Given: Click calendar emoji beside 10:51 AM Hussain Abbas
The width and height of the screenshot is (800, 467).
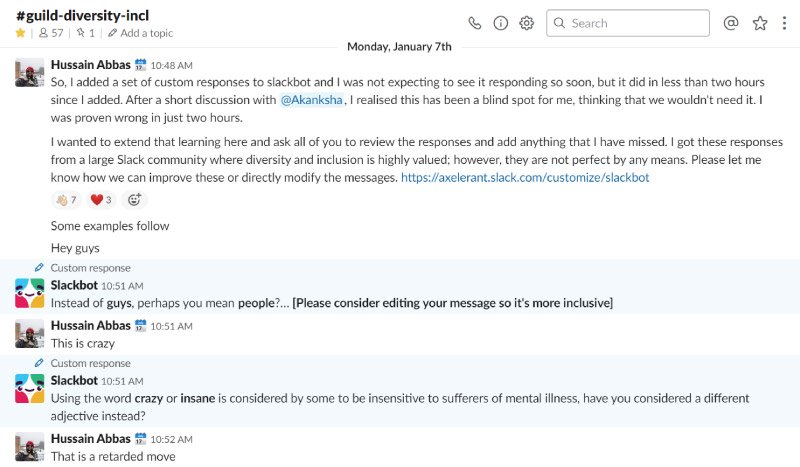Looking at the screenshot, I should [x=140, y=326].
